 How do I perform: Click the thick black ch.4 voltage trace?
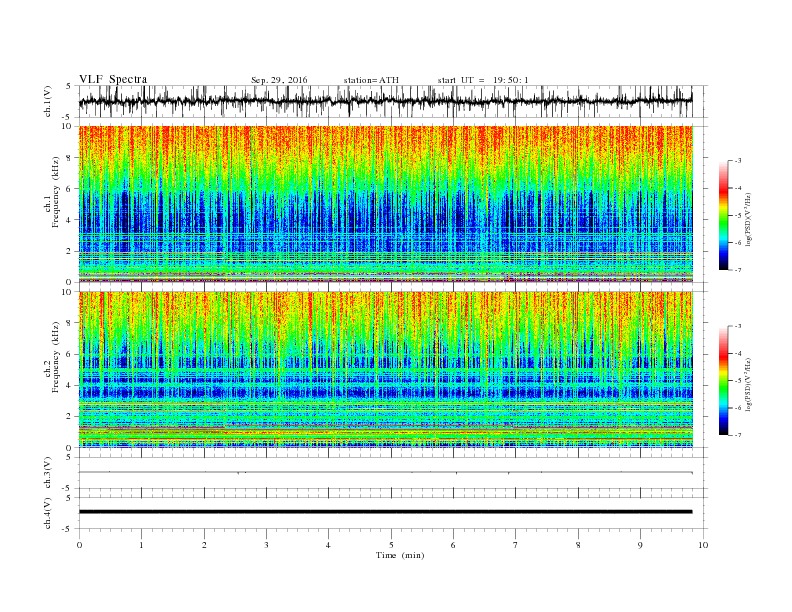[385, 512]
